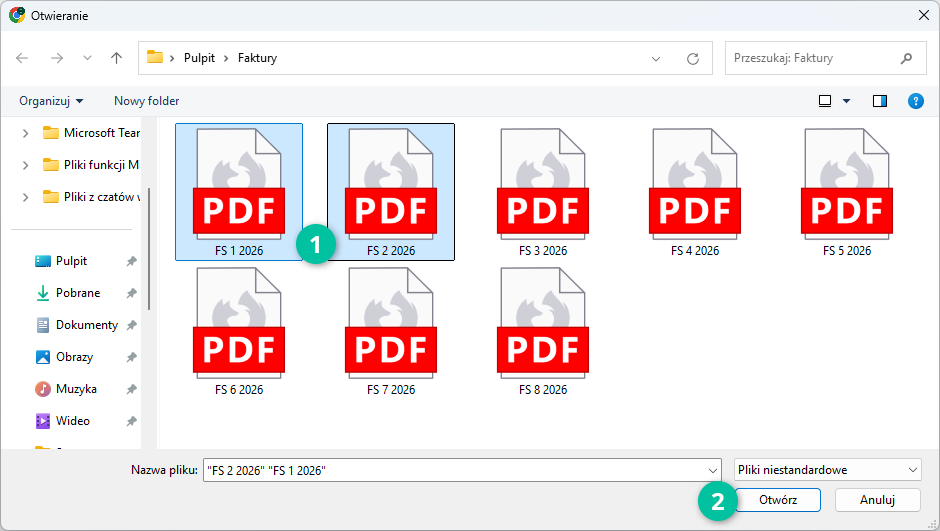The width and height of the screenshot is (940, 531).
Task: Expand the Microsoft Teams folder tree
Action: pos(25,133)
